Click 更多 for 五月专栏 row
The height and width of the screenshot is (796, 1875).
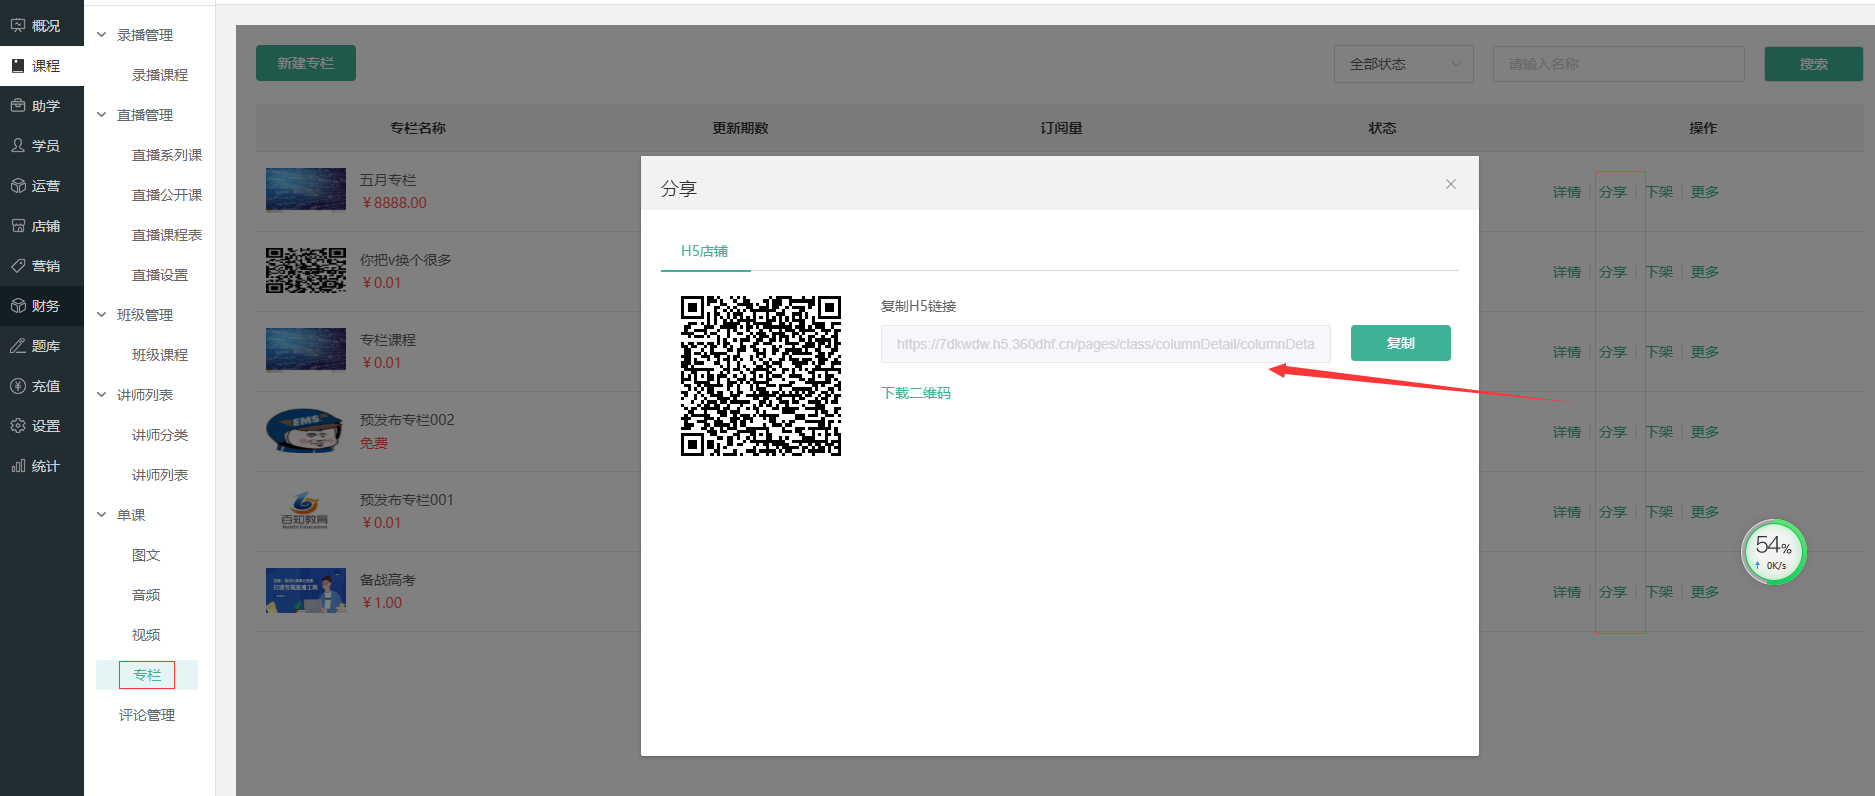click(1705, 192)
